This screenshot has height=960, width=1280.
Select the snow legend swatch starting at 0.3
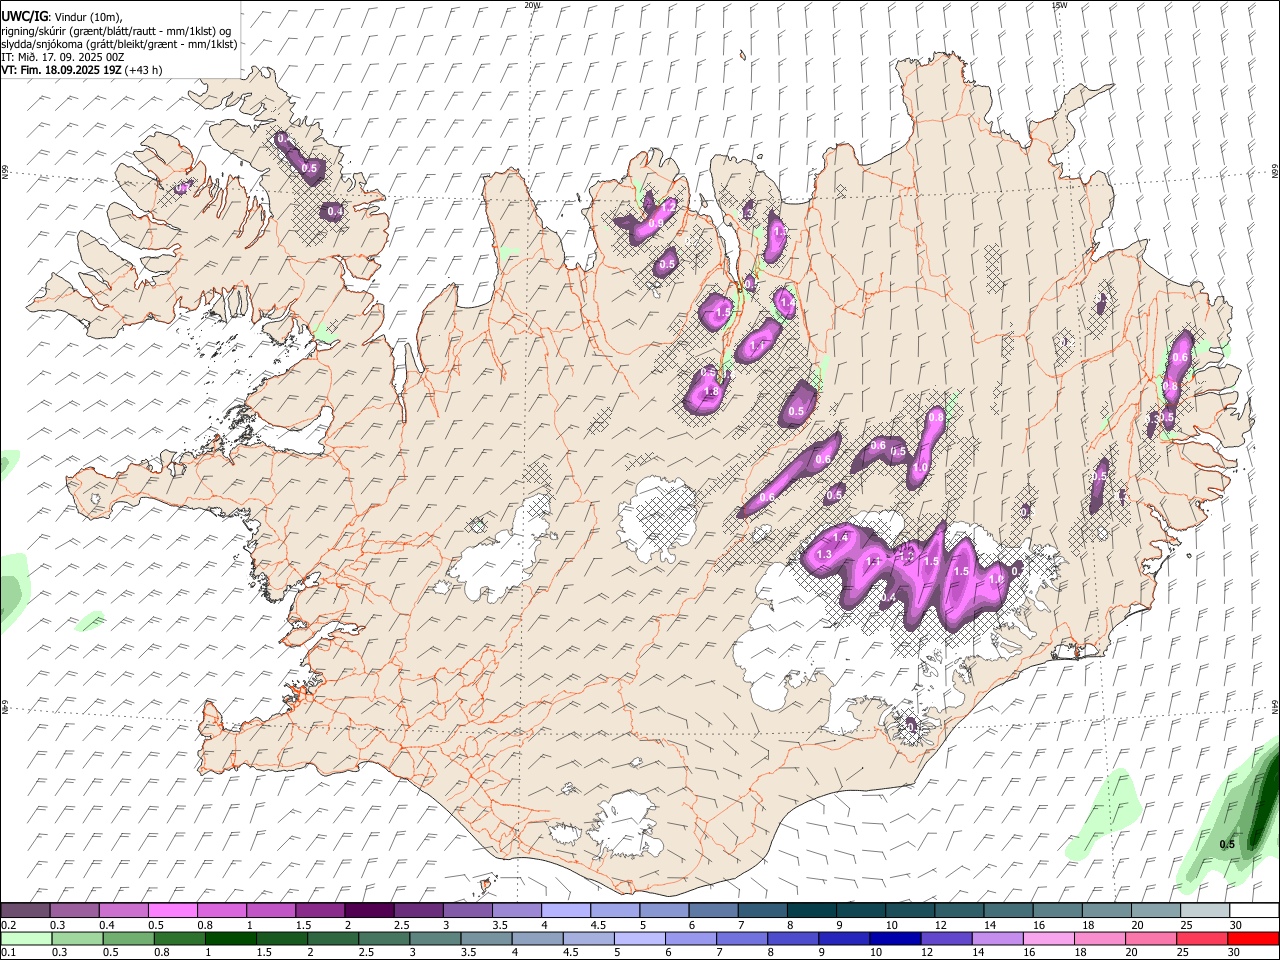[75, 911]
